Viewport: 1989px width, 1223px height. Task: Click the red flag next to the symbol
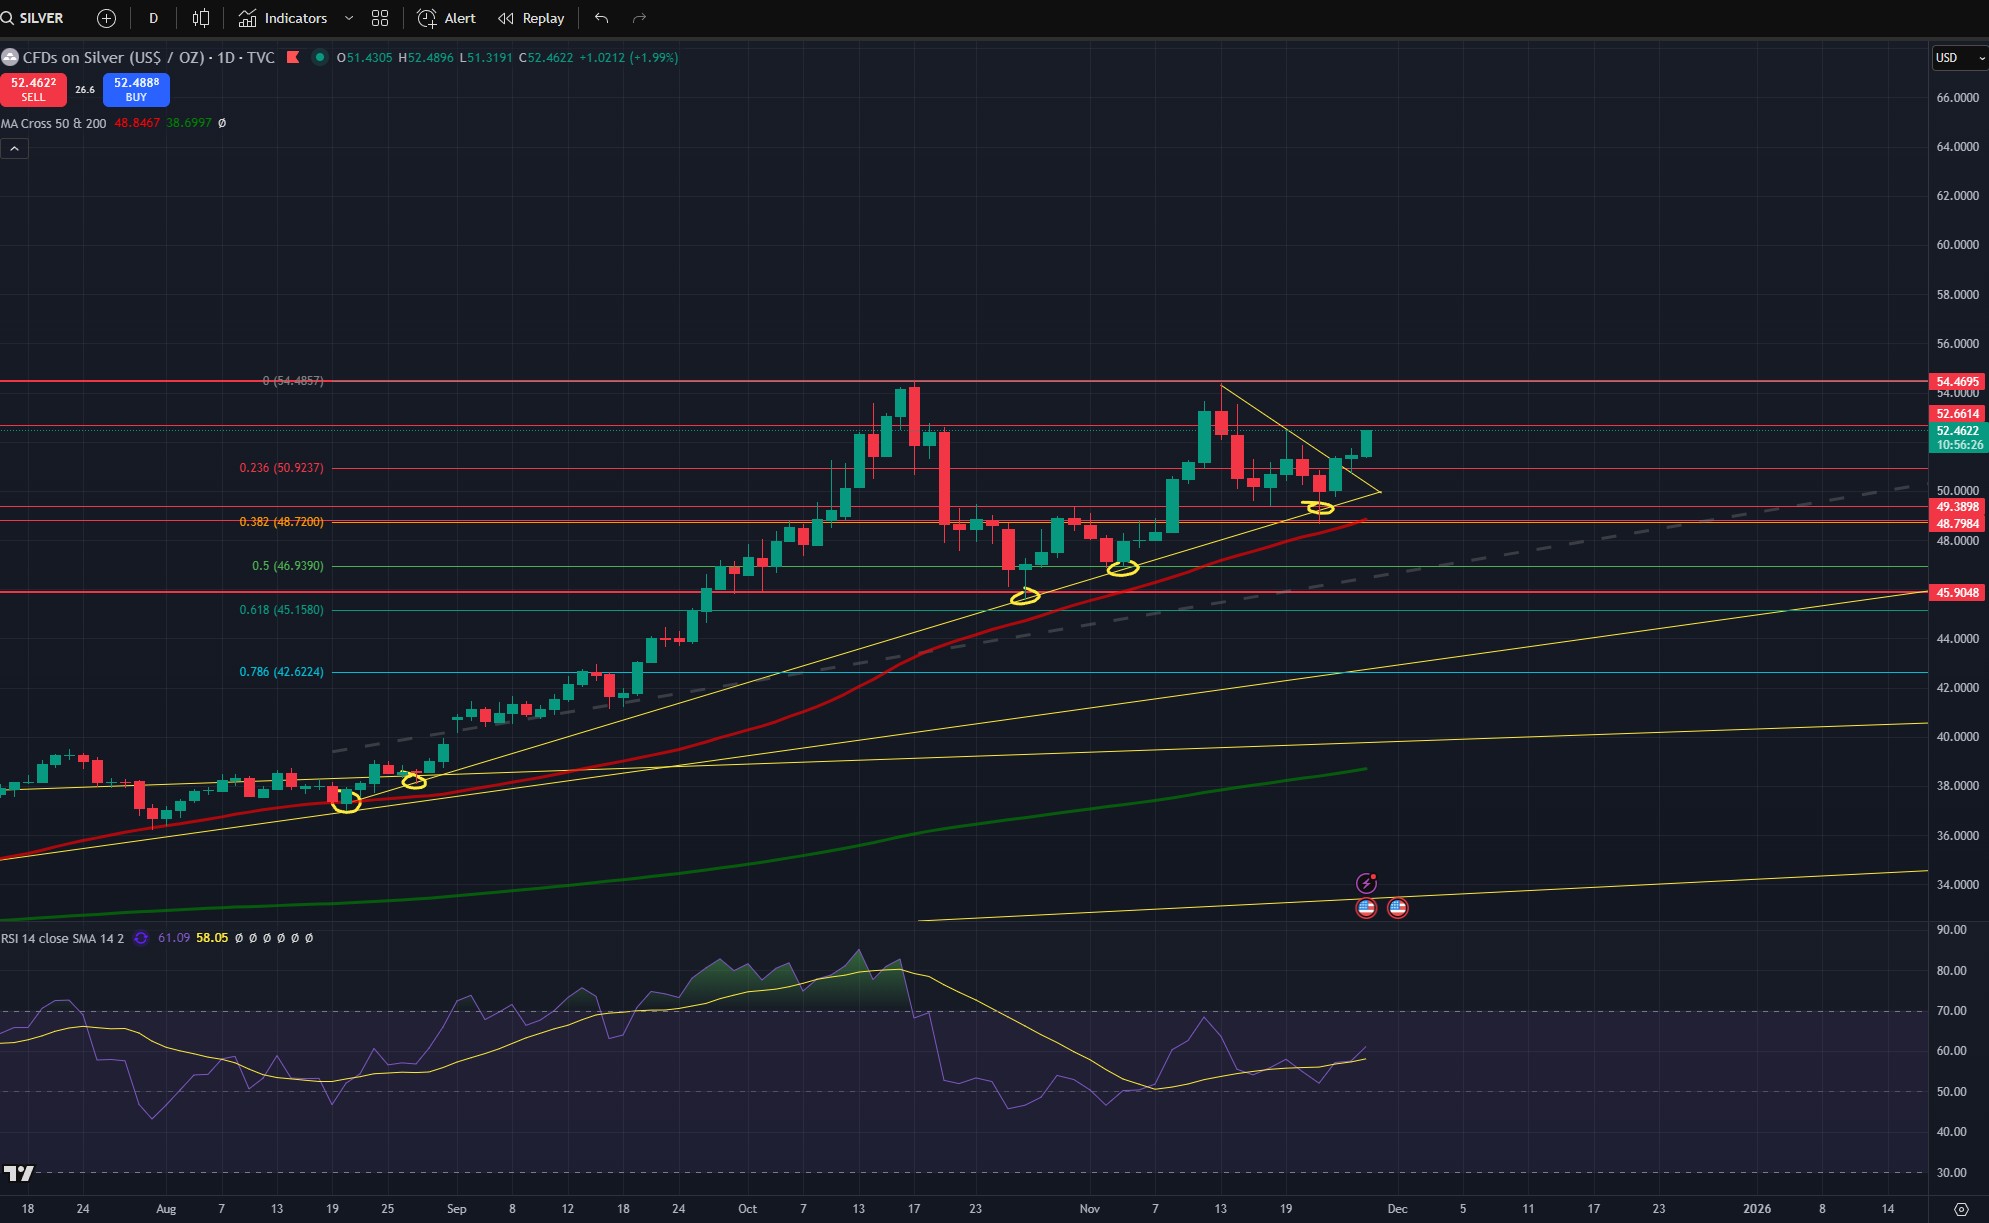point(293,57)
